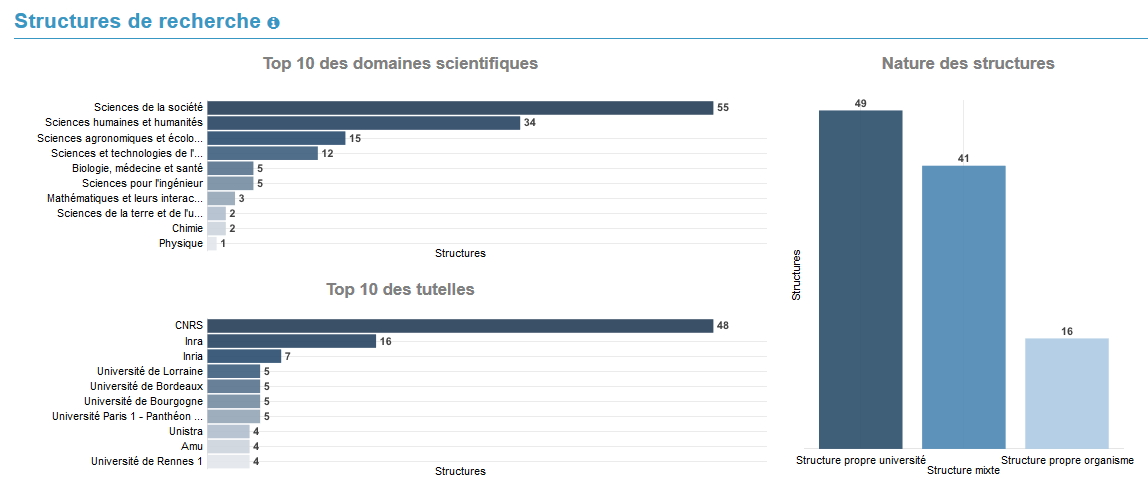The height and width of the screenshot is (504, 1148).
Task: Click the Sciences pour l'ingénieur bar
Action: 230,183
